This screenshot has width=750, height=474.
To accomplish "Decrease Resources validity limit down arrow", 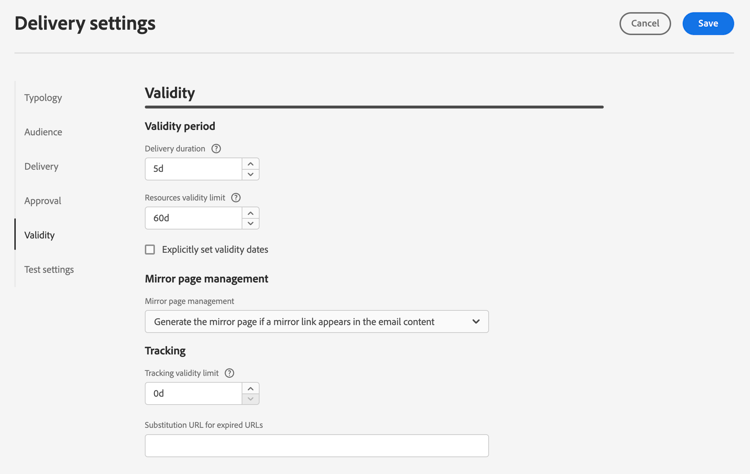I will [x=251, y=223].
